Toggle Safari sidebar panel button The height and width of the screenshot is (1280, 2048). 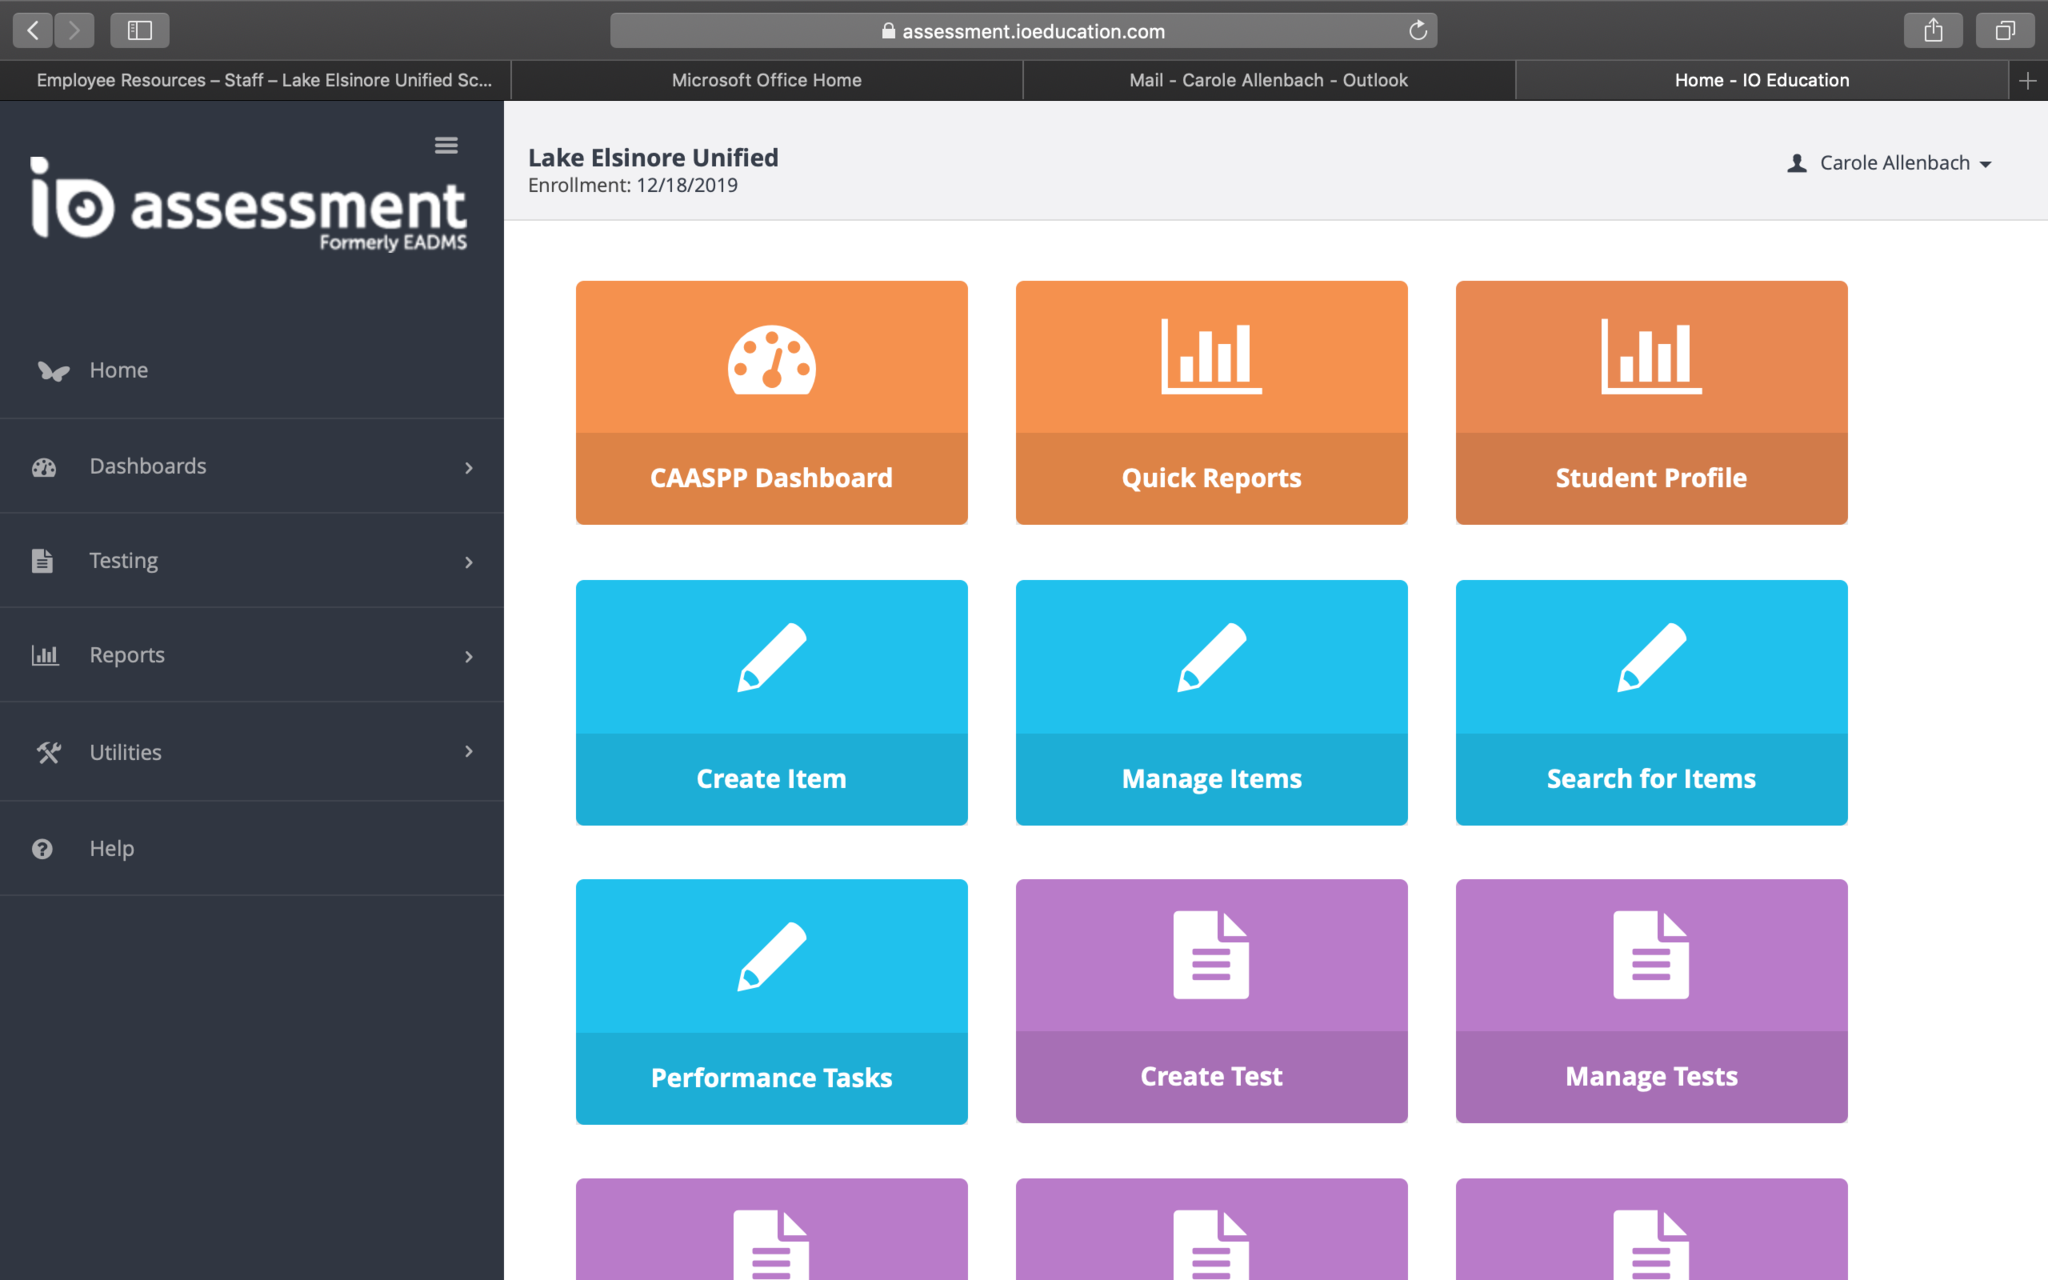pos(140,30)
